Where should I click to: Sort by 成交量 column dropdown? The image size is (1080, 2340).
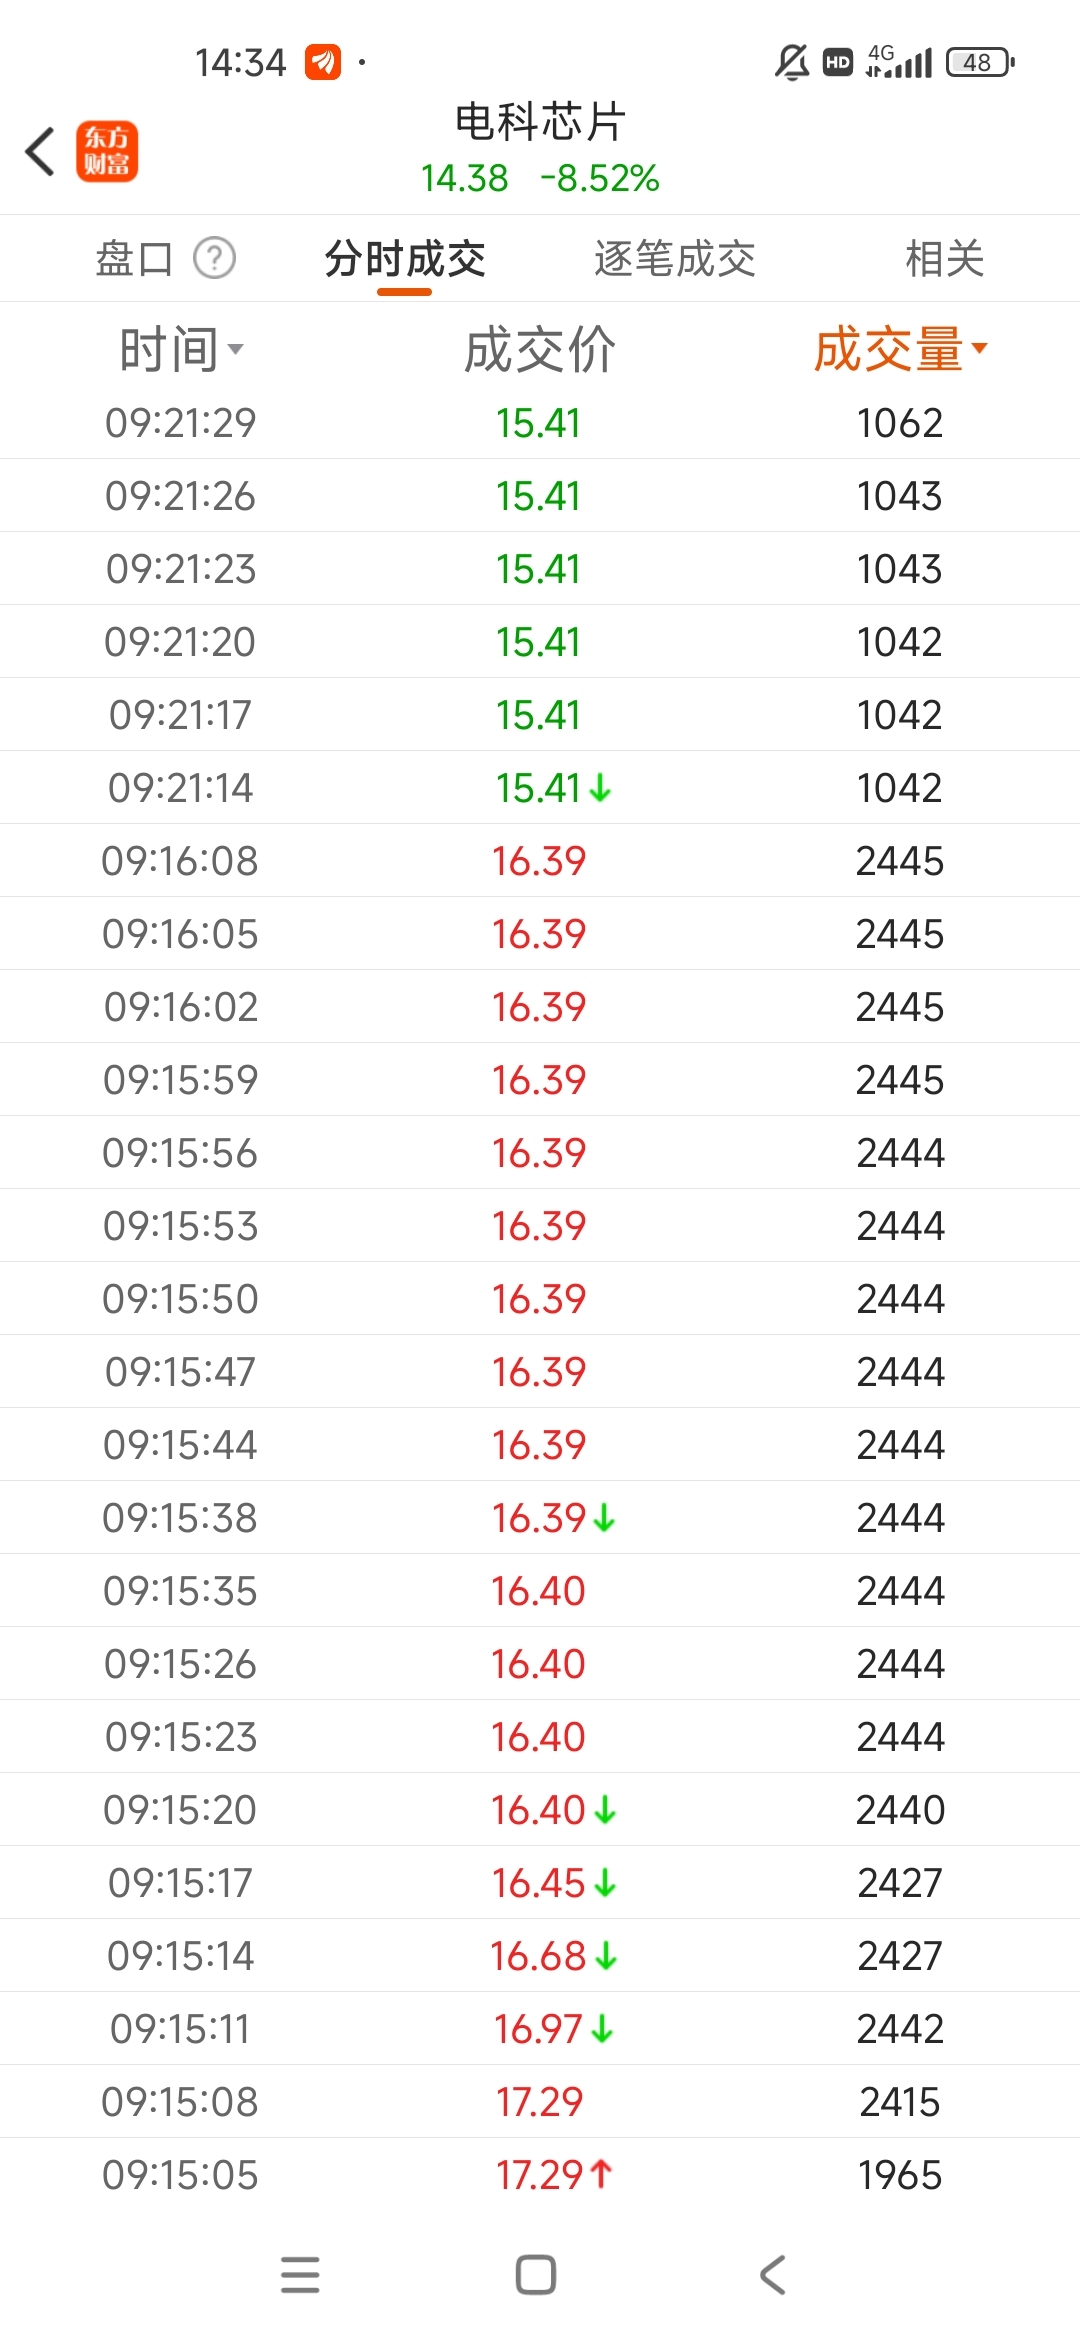pyautogui.click(x=900, y=349)
